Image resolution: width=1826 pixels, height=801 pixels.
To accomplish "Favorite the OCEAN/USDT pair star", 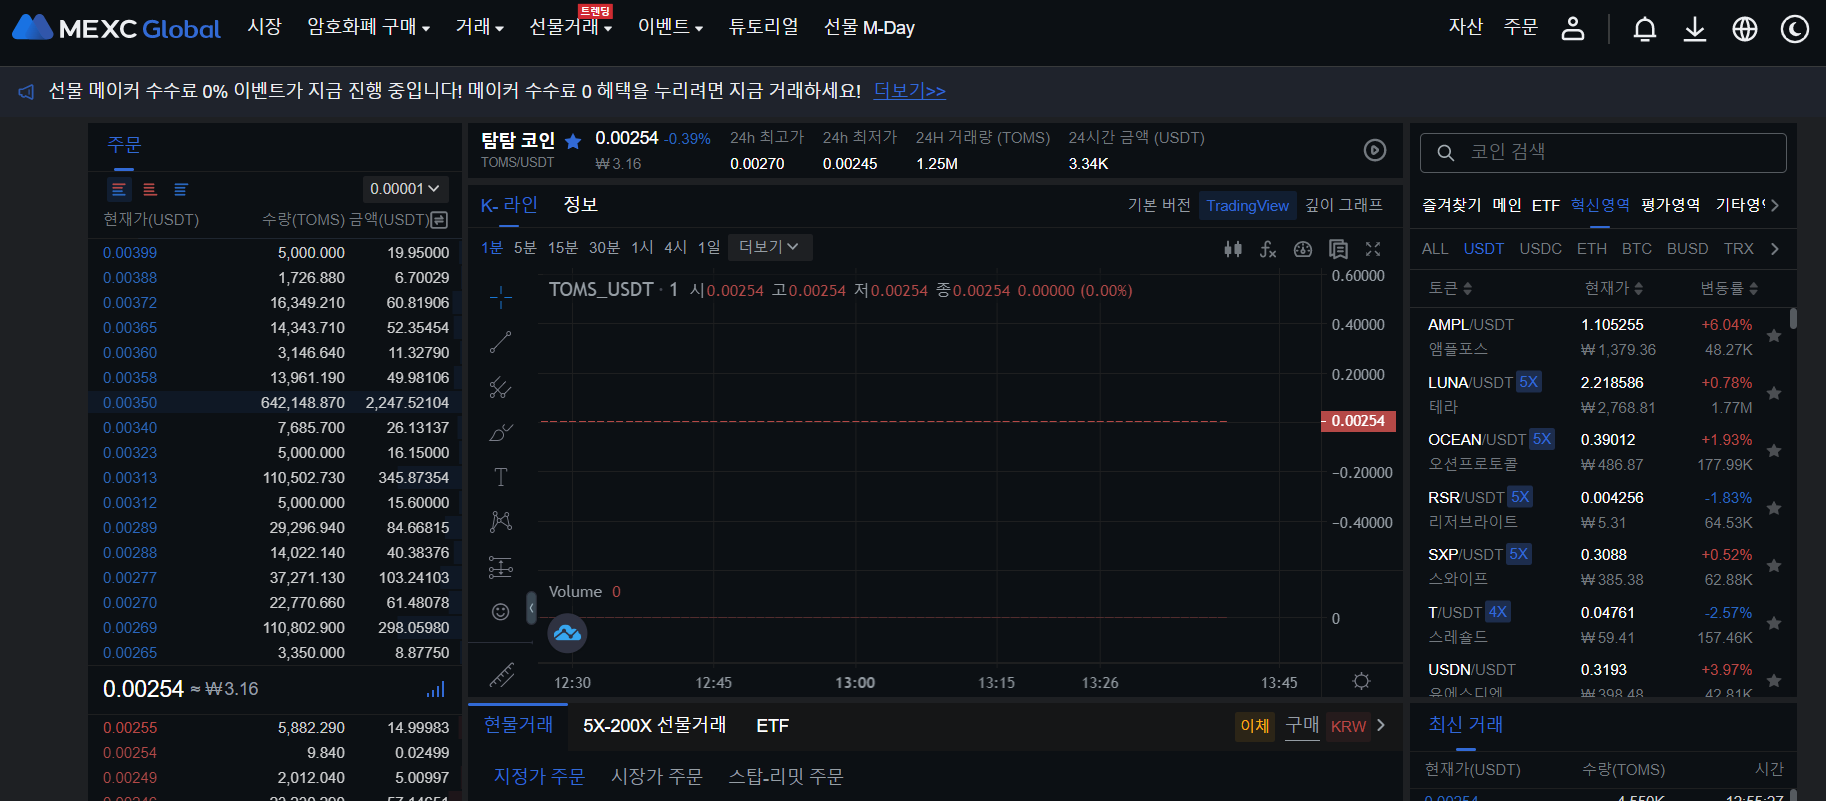I will 1773,451.
